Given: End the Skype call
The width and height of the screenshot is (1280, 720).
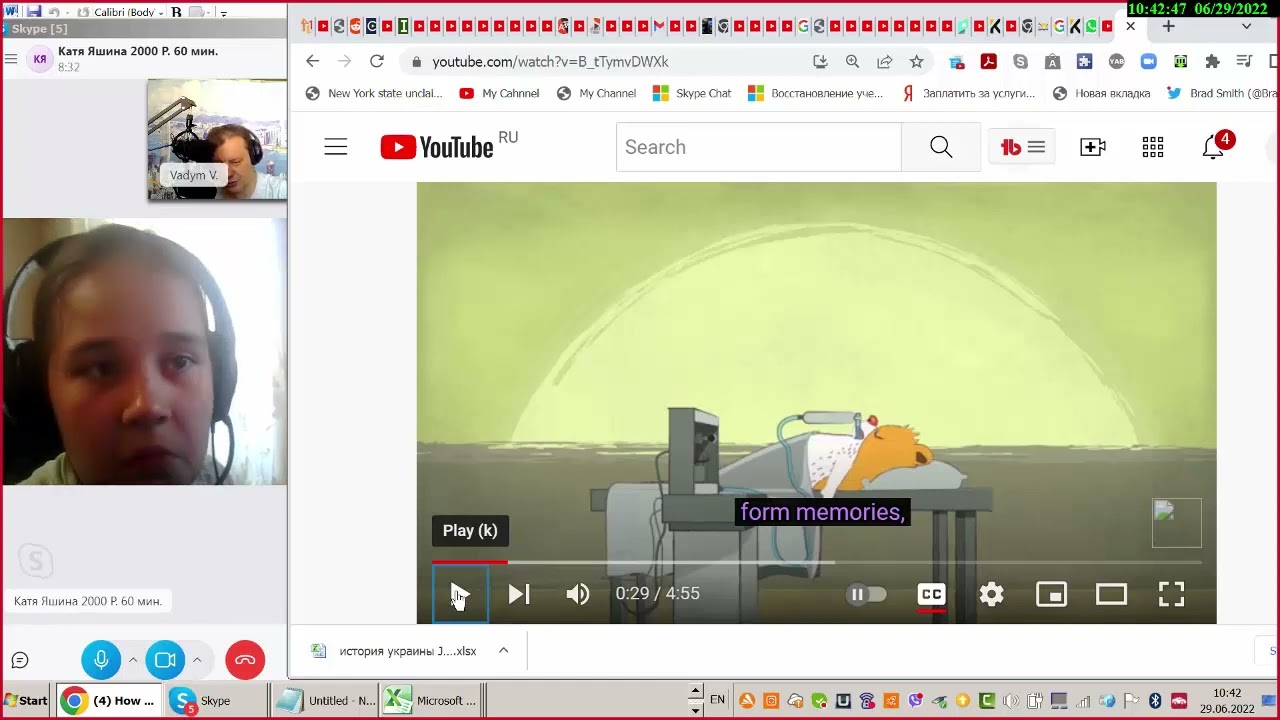Looking at the screenshot, I should (245, 660).
